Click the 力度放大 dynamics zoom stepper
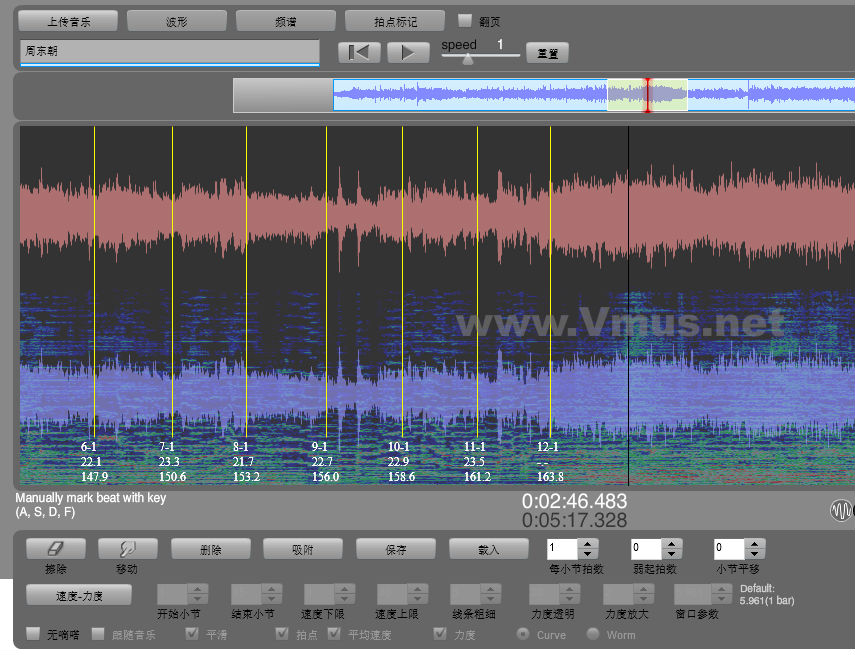The height and width of the screenshot is (655, 855). (x=628, y=594)
